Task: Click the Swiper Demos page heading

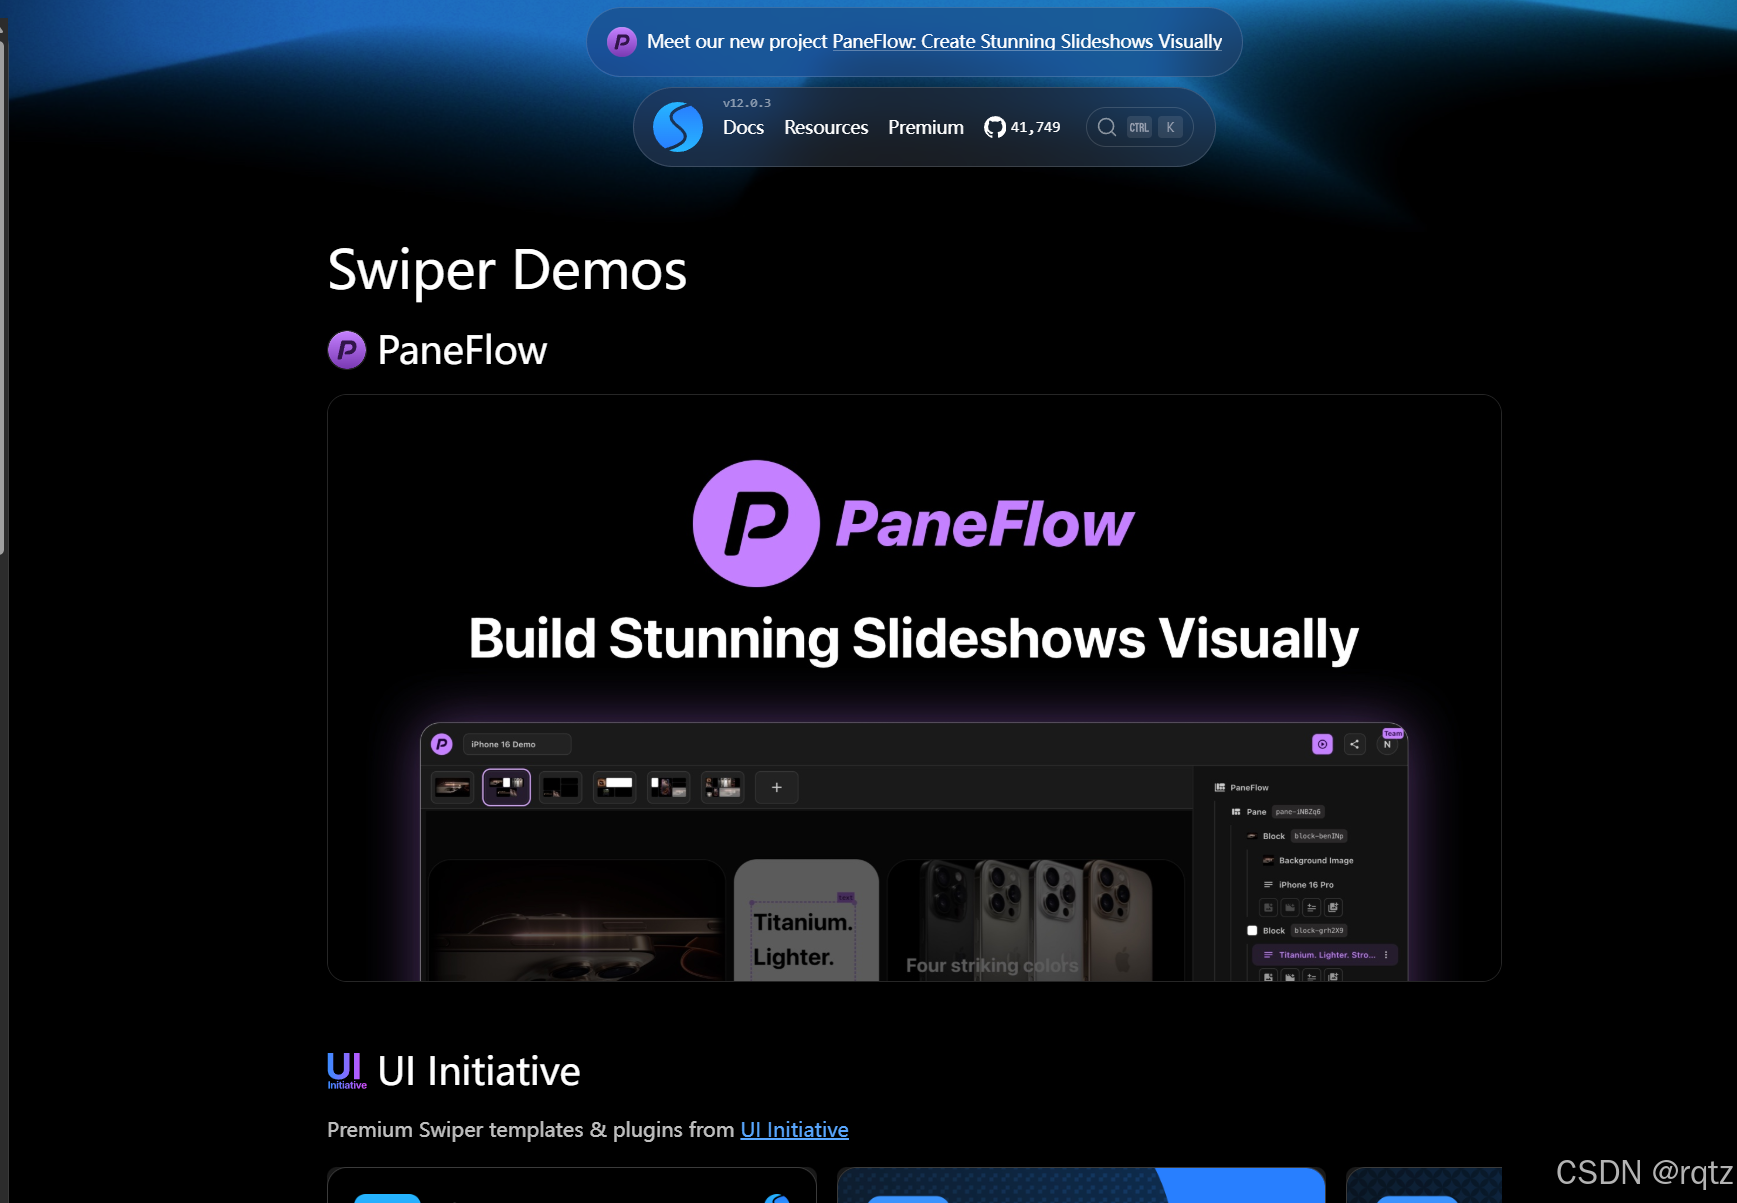Action: [x=507, y=270]
